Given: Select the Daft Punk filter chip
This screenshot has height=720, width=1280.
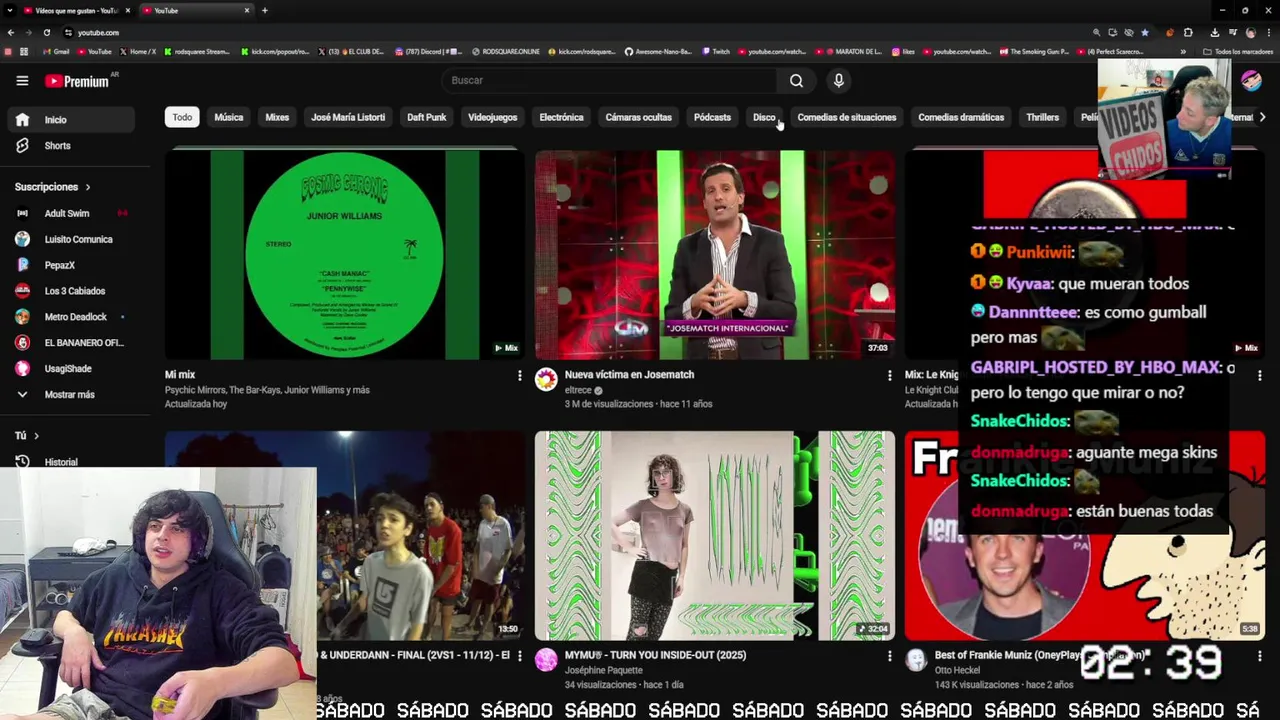Looking at the screenshot, I should (x=426, y=117).
